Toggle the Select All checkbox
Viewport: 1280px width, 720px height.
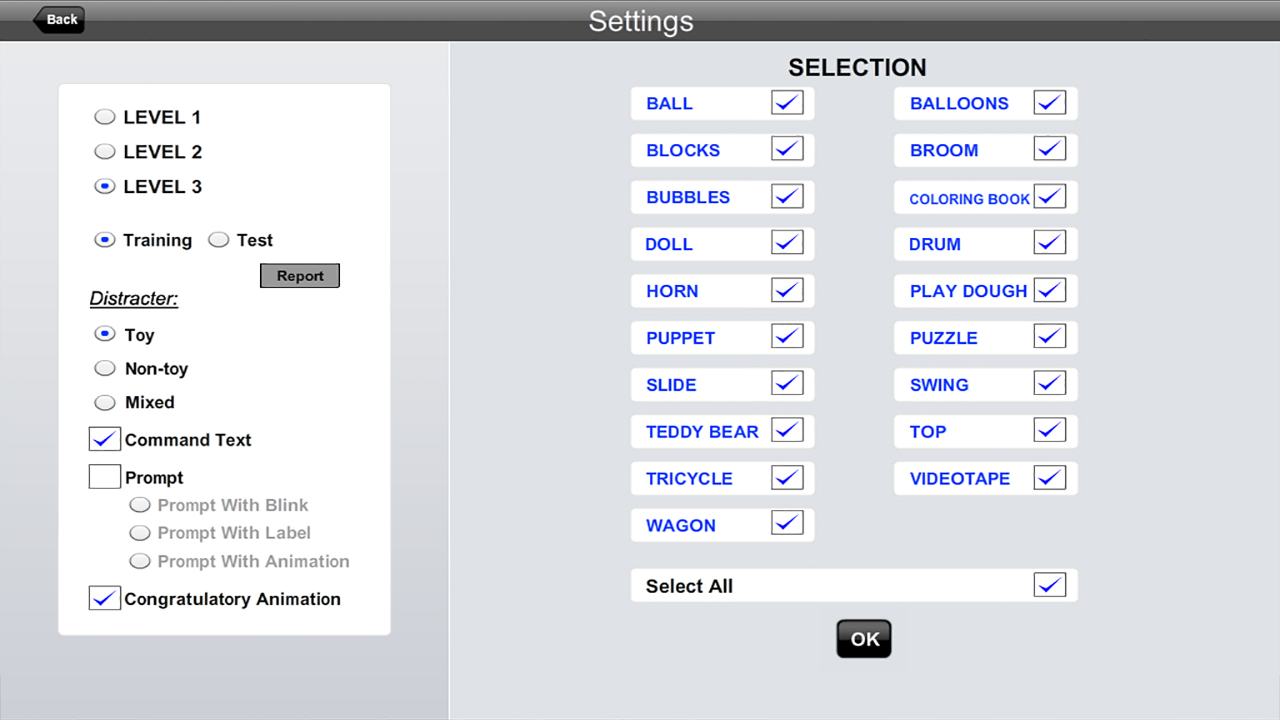click(x=1050, y=585)
